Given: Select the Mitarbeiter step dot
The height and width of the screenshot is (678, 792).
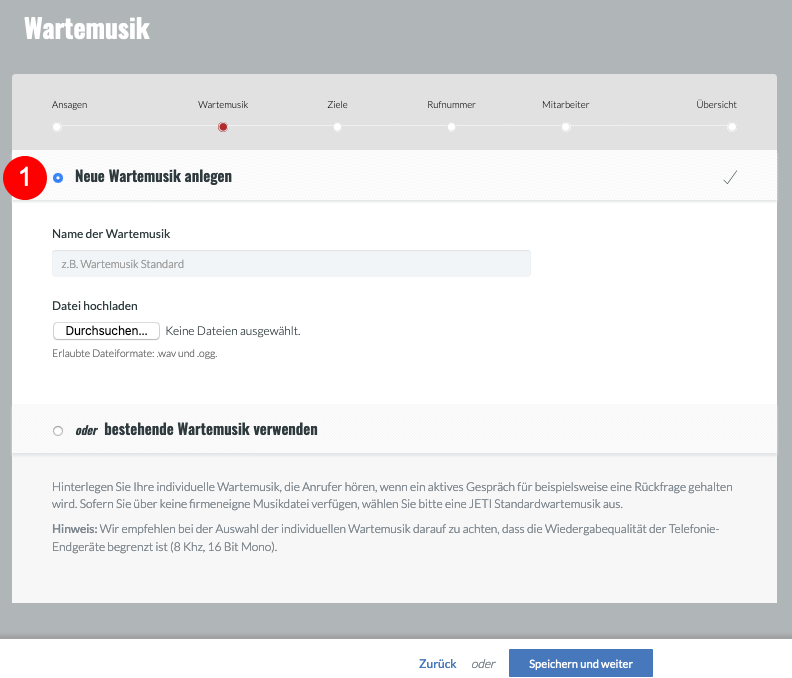Looking at the screenshot, I should pos(566,127).
